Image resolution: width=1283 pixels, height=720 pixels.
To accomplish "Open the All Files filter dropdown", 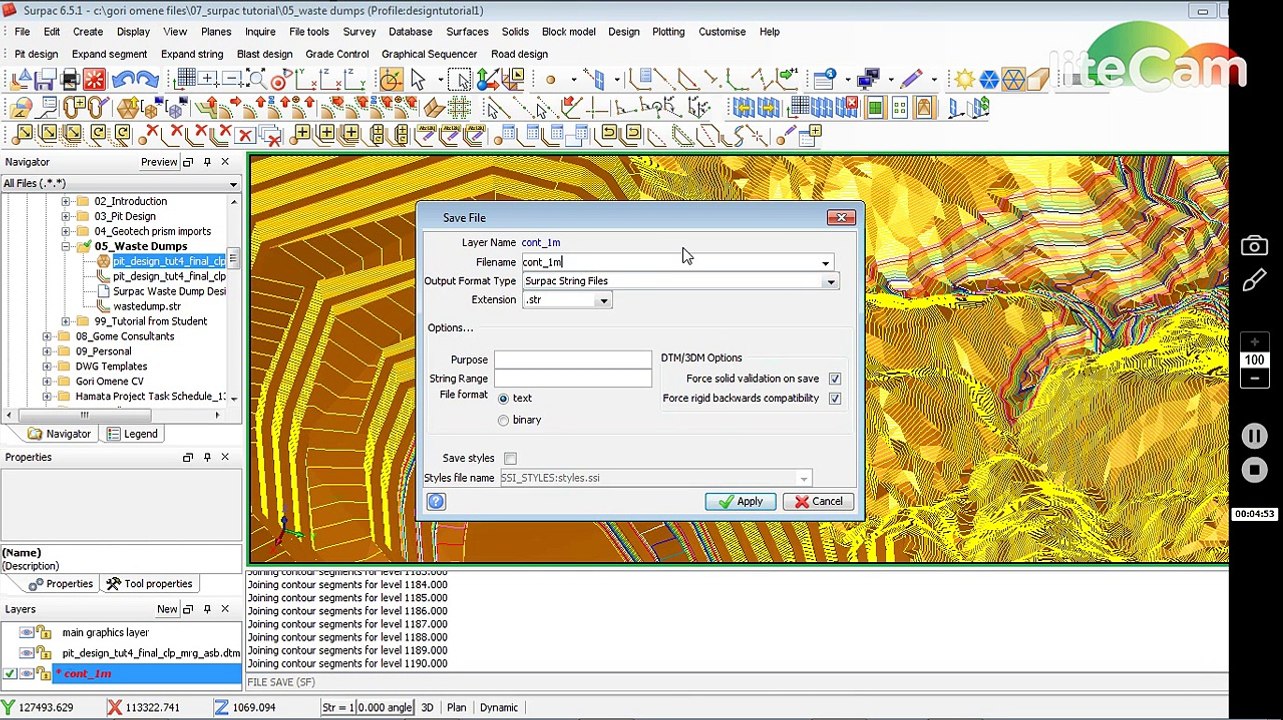I will 233,184.
